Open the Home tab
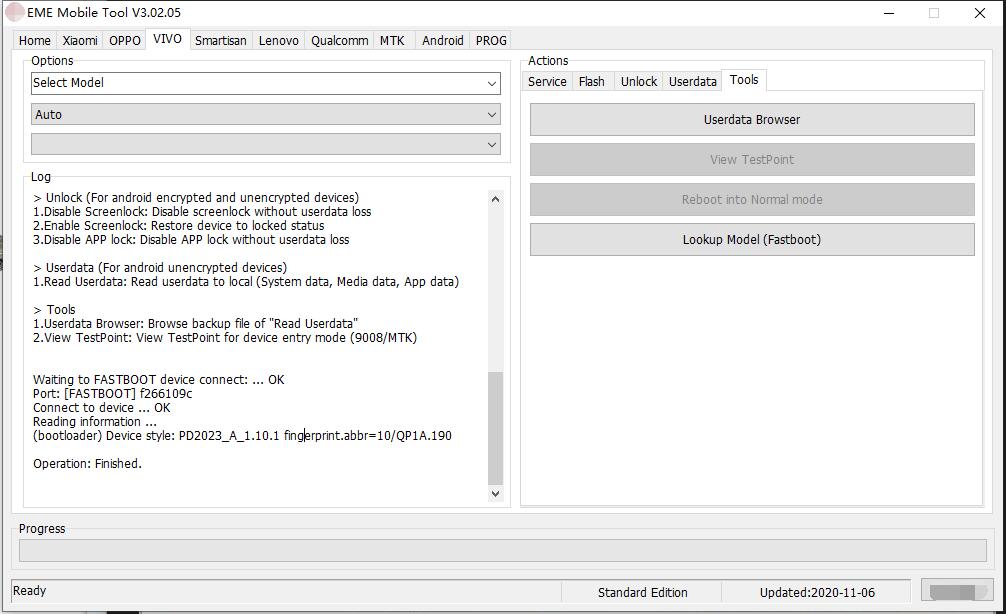Screen dimensions: 1006x614 (x=35, y=40)
